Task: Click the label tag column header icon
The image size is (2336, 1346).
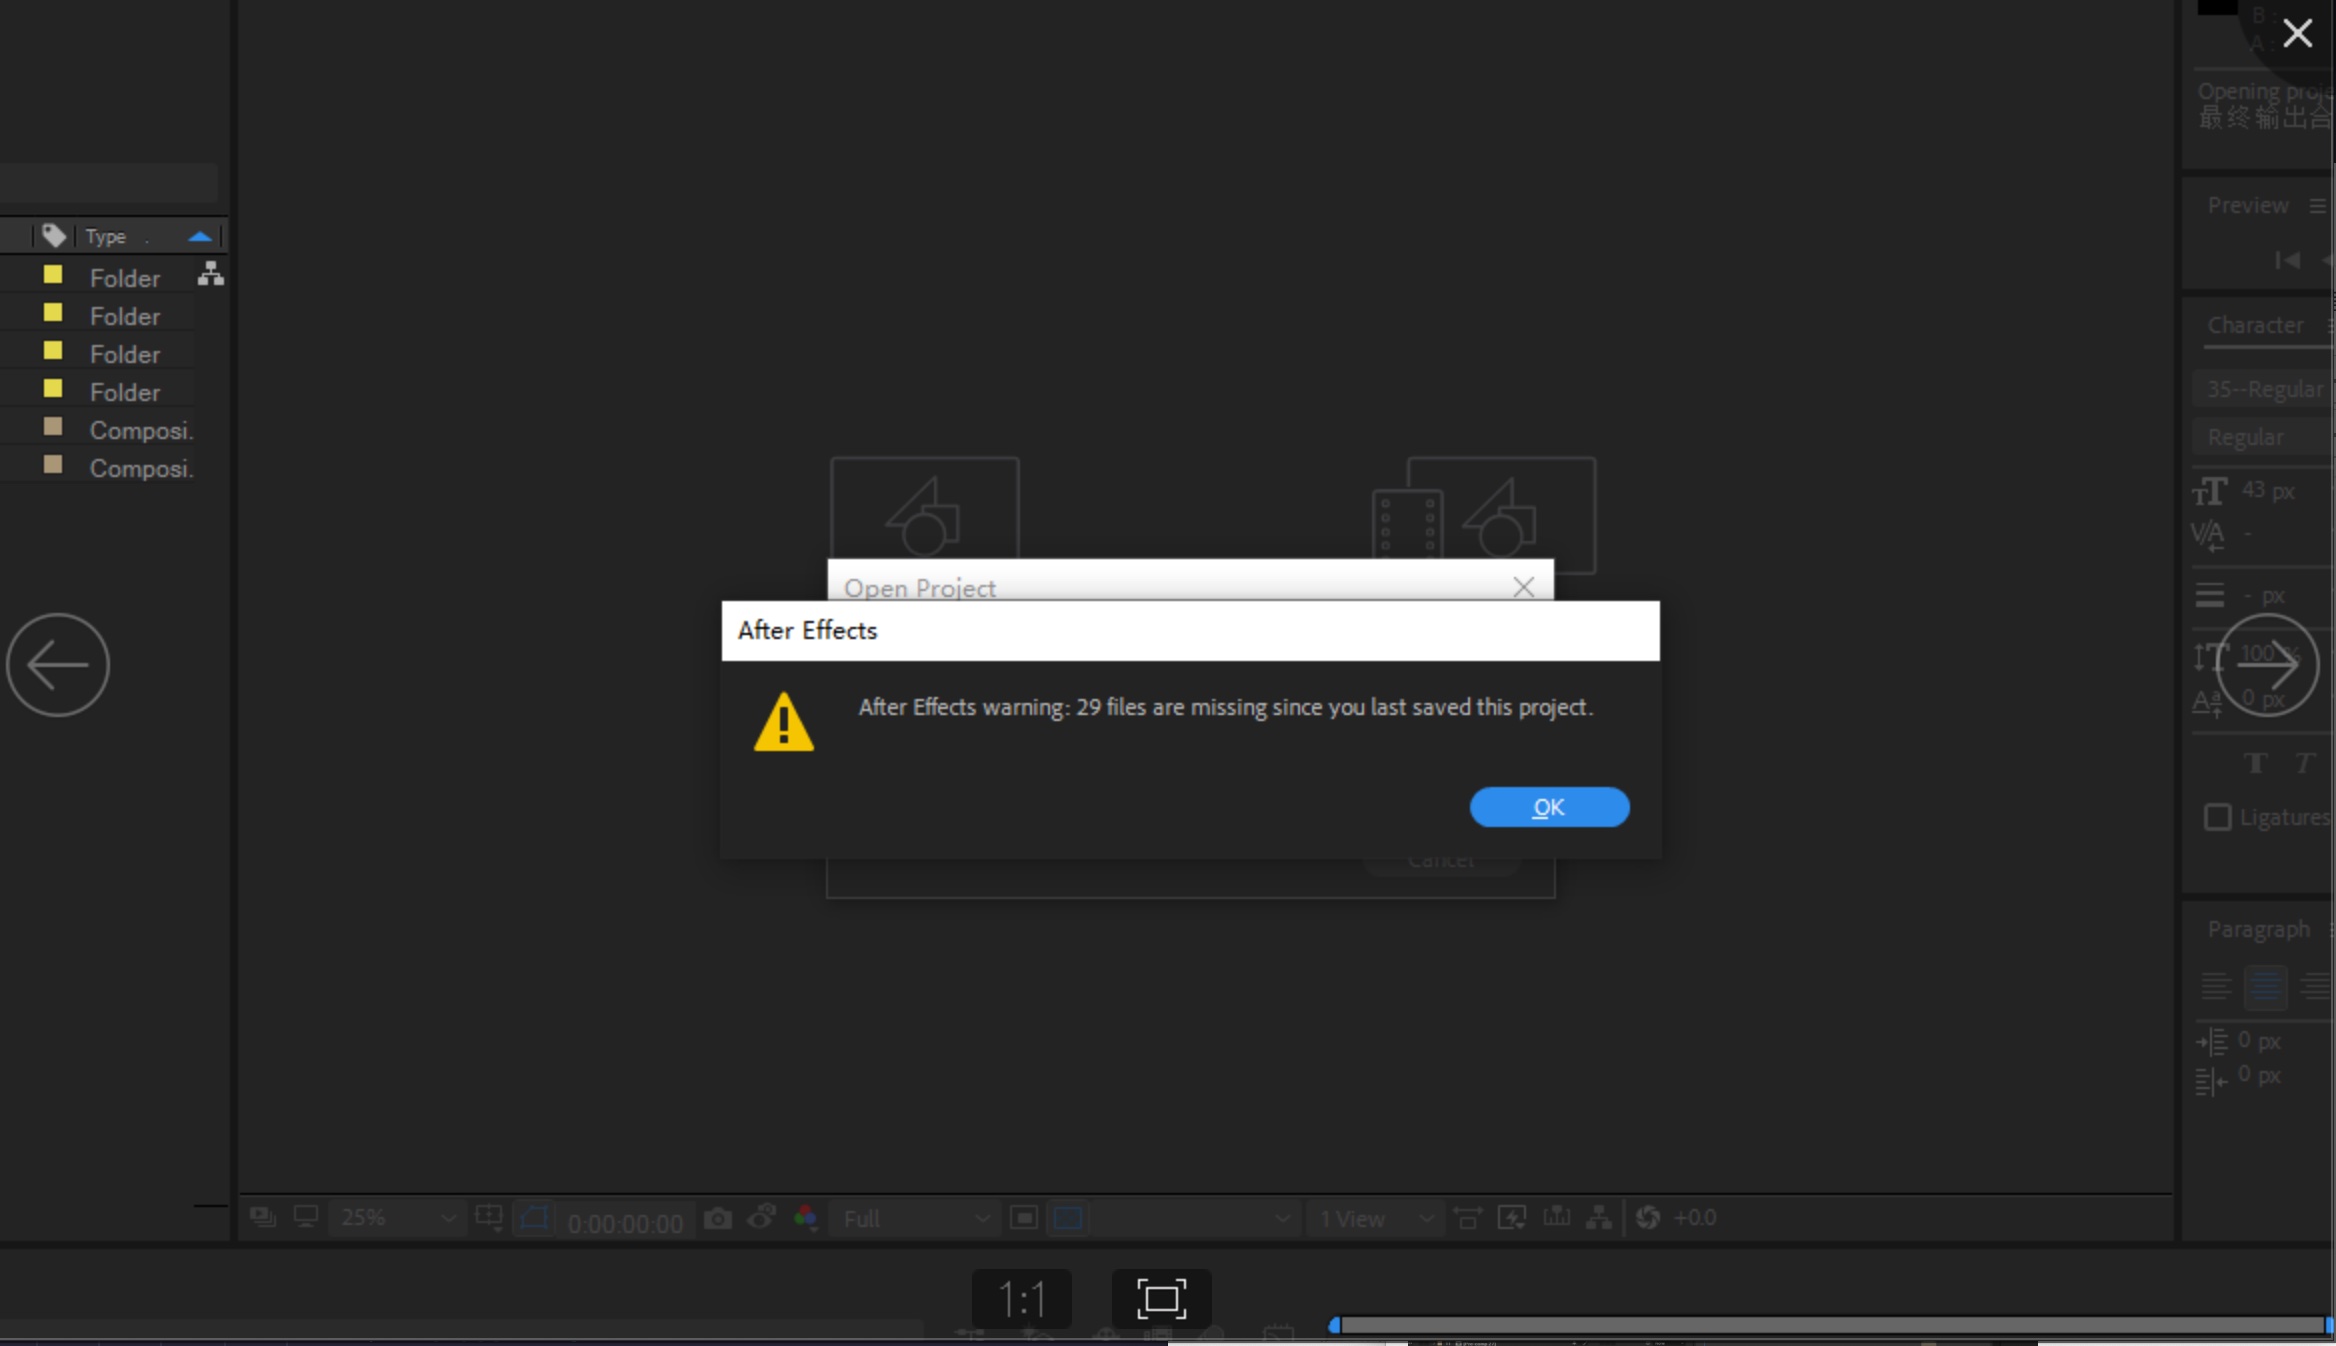Action: (x=54, y=236)
